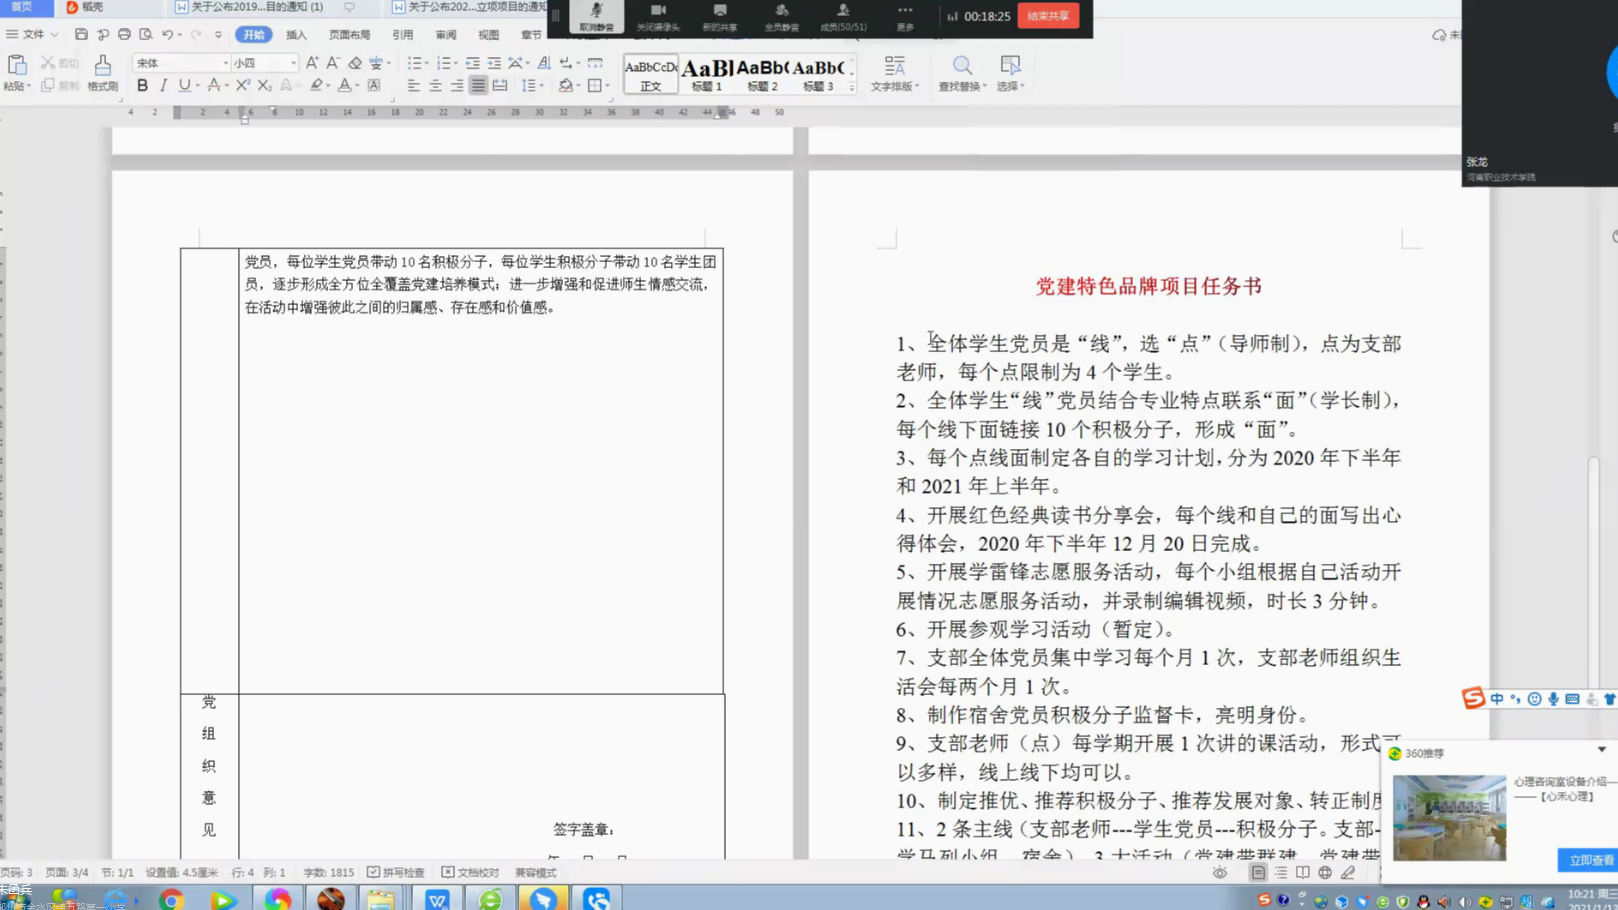Toggle document proofreading (文档校对) in status bar

click(x=470, y=872)
